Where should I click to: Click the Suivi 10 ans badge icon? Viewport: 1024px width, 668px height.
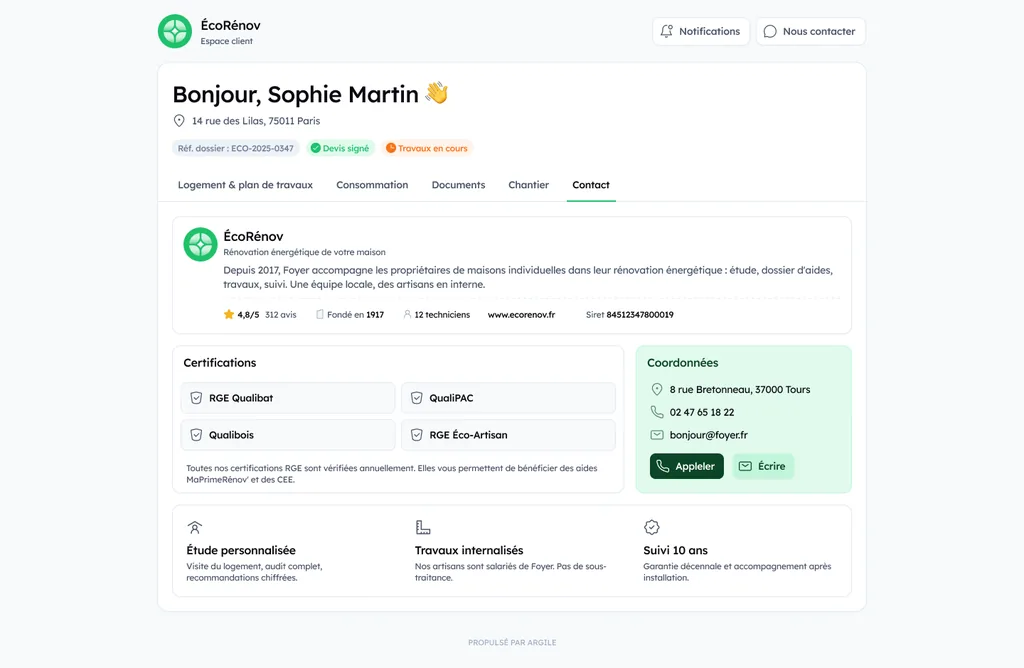point(652,527)
